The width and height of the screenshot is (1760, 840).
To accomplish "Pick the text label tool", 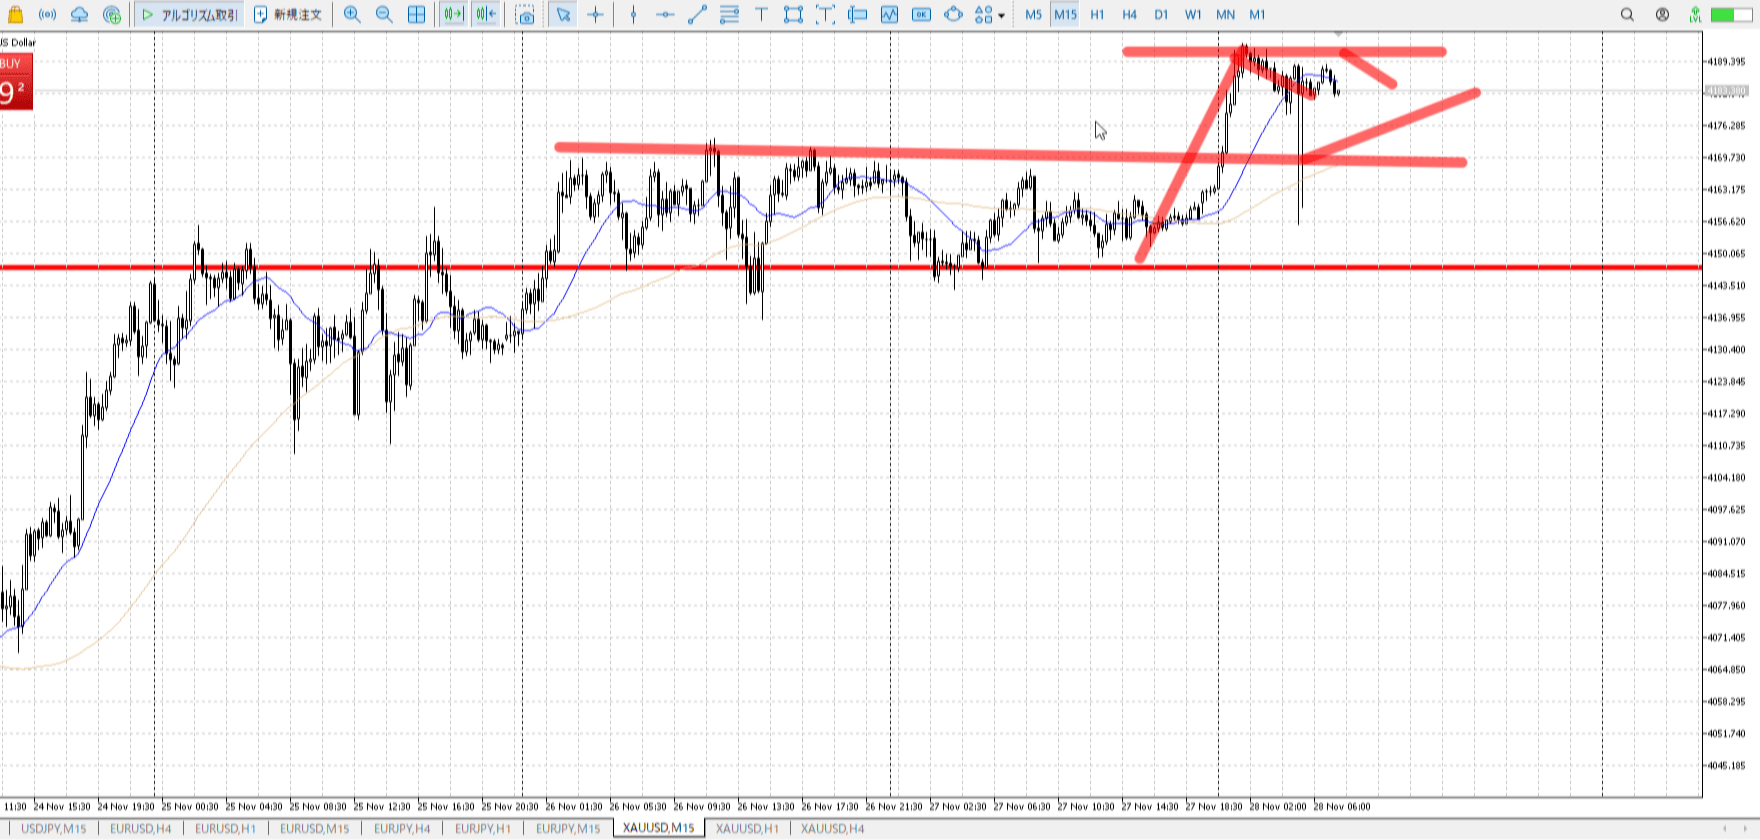I will pos(761,15).
